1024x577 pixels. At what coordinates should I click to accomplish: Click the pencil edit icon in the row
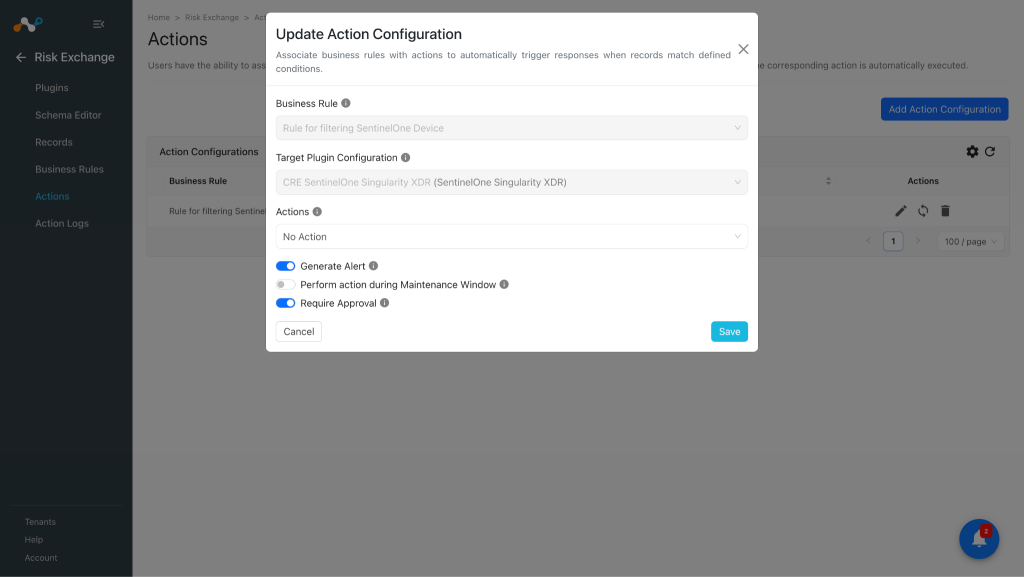pyautogui.click(x=901, y=211)
